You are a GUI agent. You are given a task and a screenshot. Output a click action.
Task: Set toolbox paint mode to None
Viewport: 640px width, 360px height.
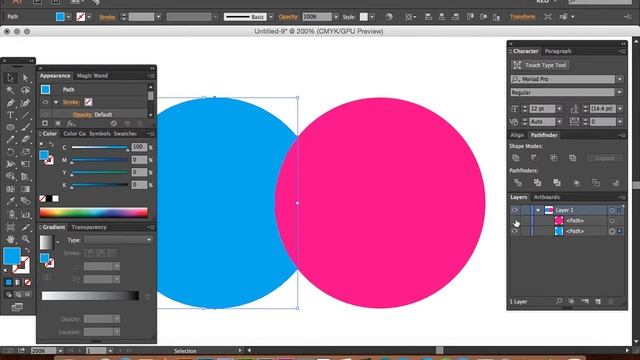27,282
